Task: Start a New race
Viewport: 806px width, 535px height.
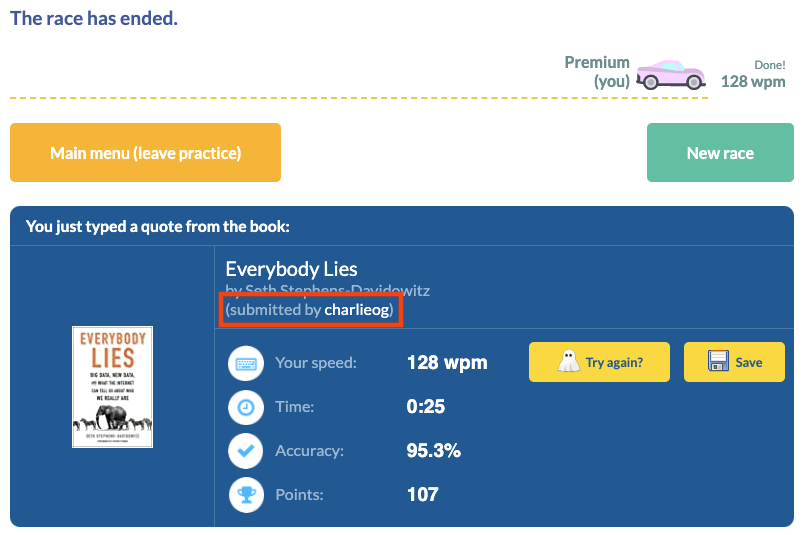Action: point(720,153)
